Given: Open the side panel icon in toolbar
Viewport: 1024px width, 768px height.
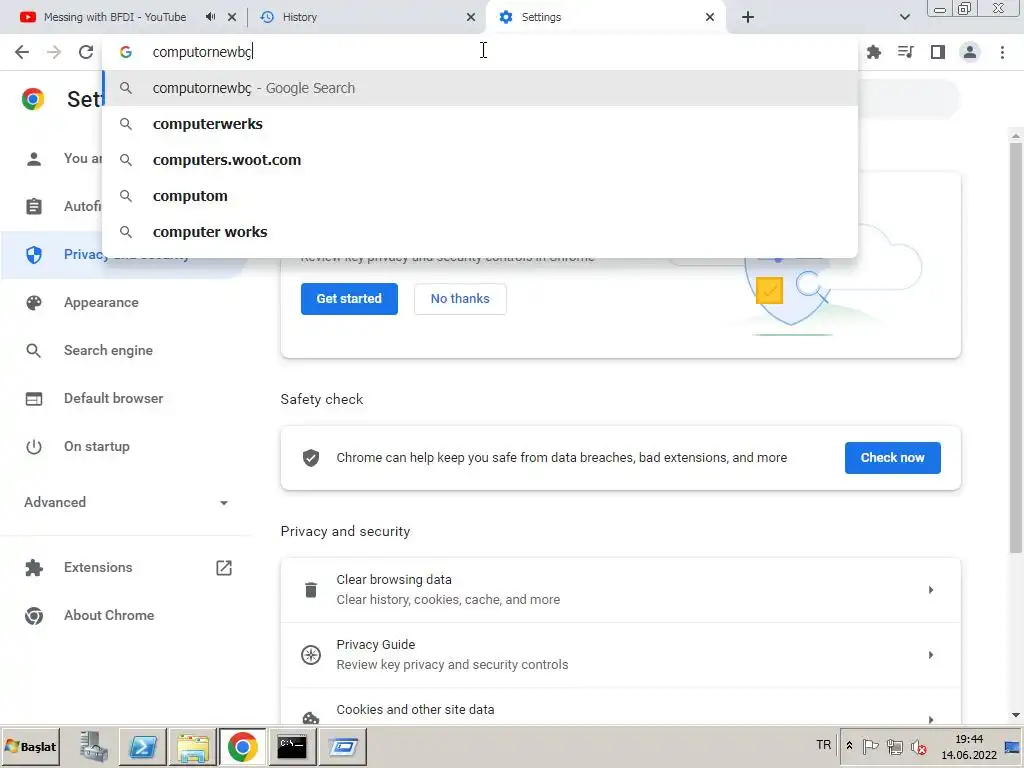Looking at the screenshot, I should coord(938,52).
